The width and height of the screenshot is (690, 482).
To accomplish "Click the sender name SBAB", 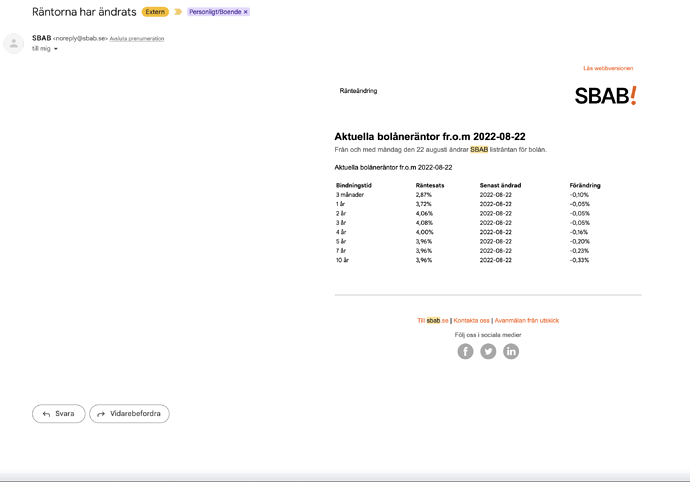I will (41, 38).
